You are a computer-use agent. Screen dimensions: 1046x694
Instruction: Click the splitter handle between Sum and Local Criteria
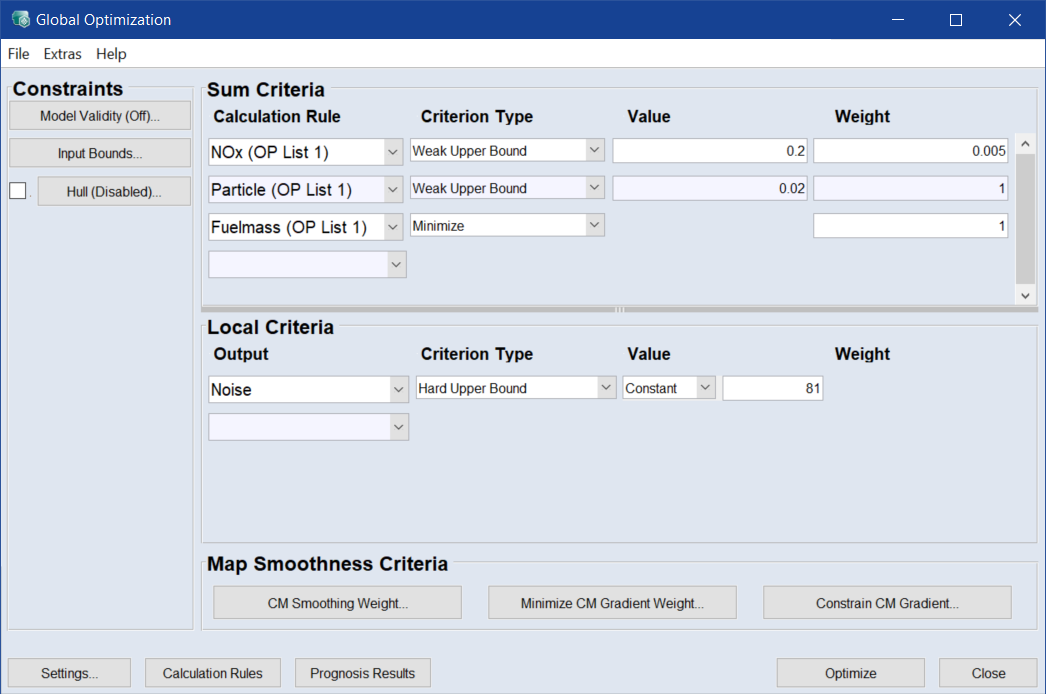pyautogui.click(x=619, y=309)
